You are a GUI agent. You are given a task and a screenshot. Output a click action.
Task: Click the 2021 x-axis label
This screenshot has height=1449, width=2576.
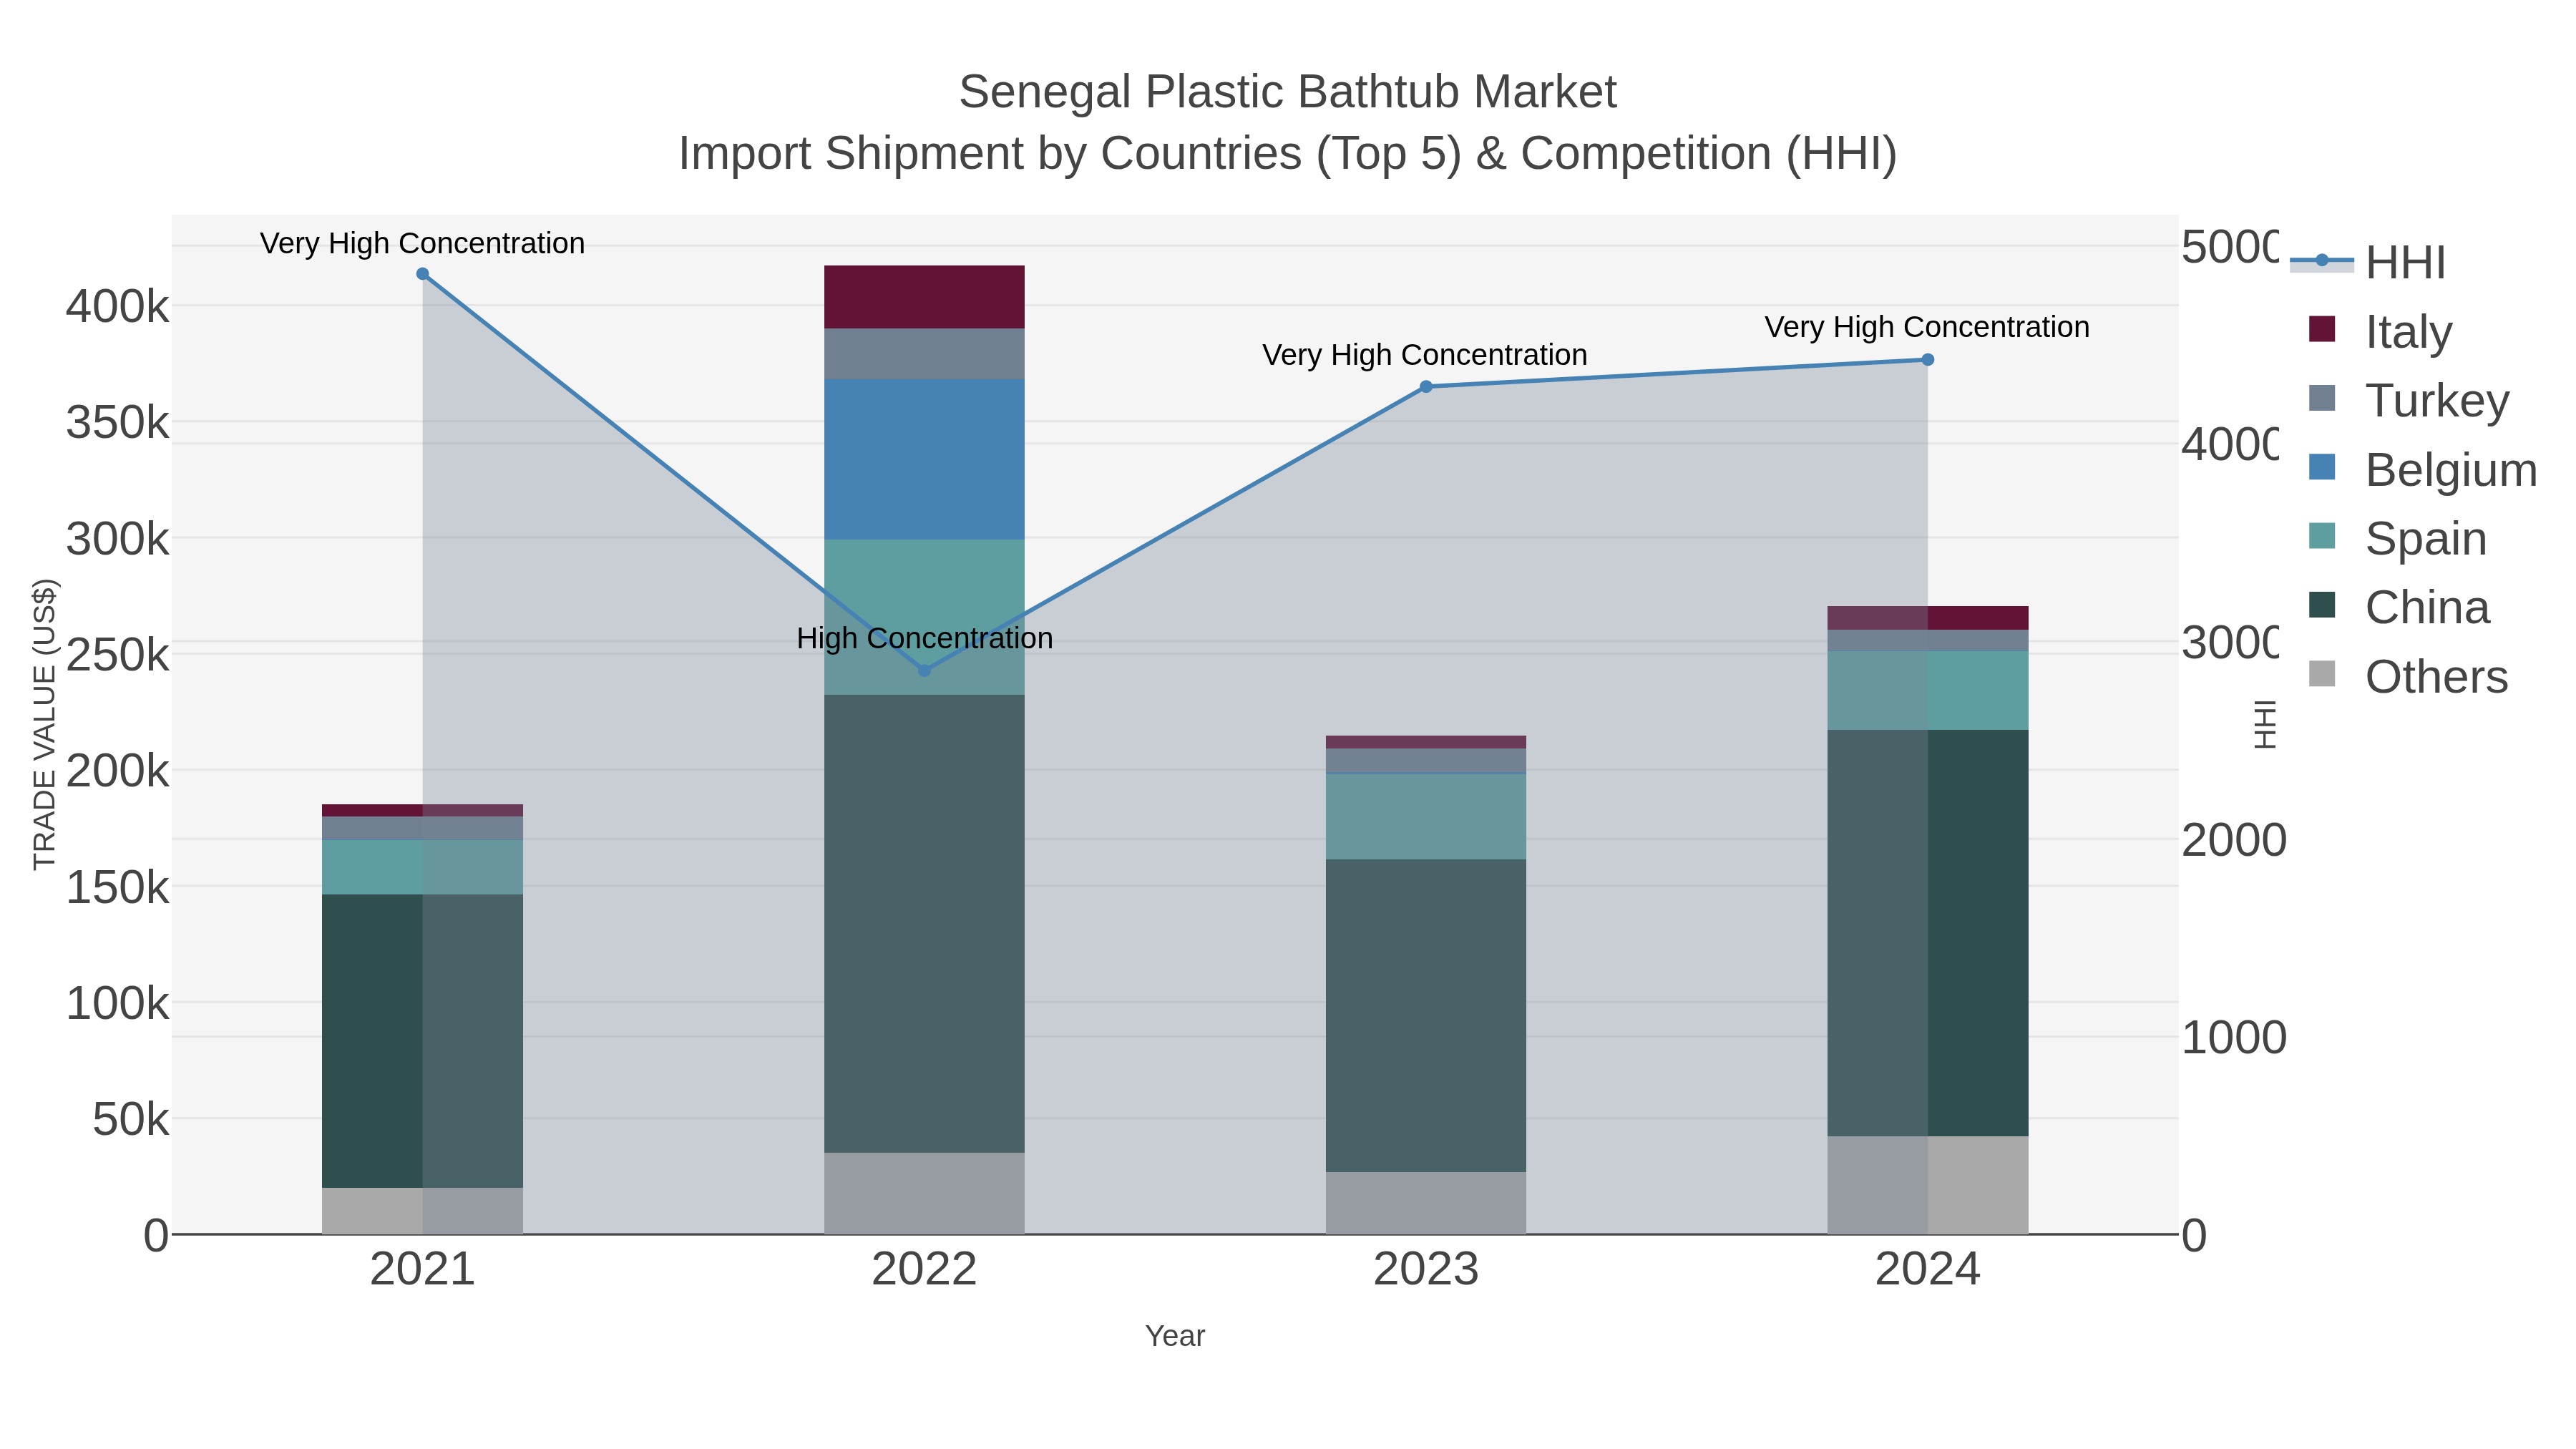(422, 1270)
